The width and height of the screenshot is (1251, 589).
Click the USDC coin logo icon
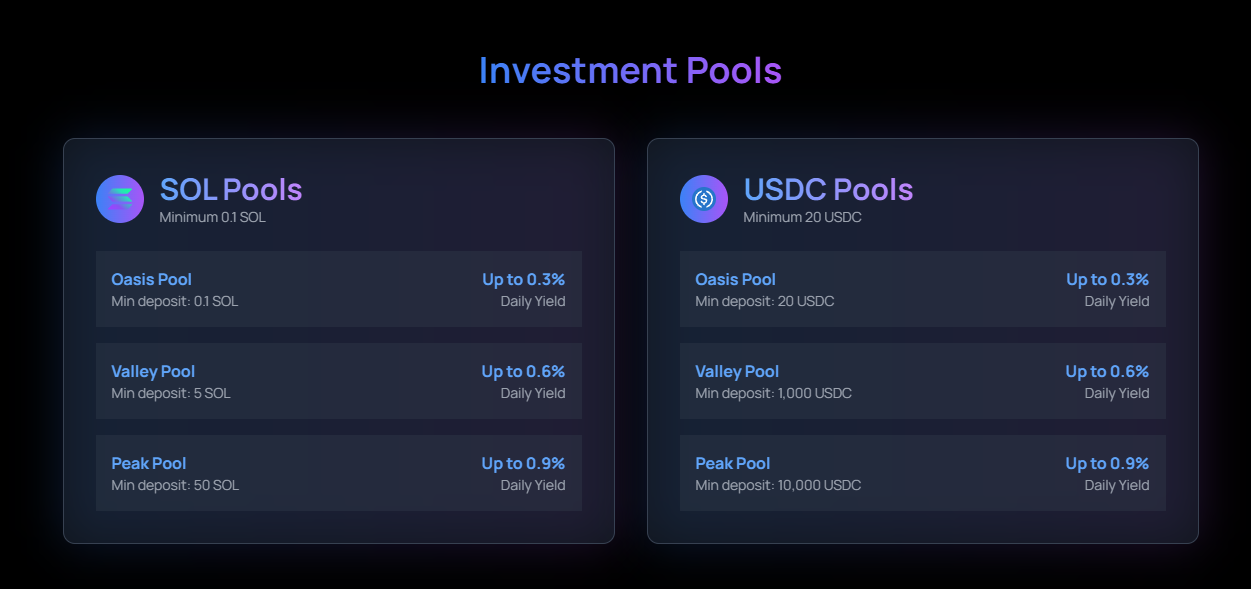pyautogui.click(x=704, y=199)
